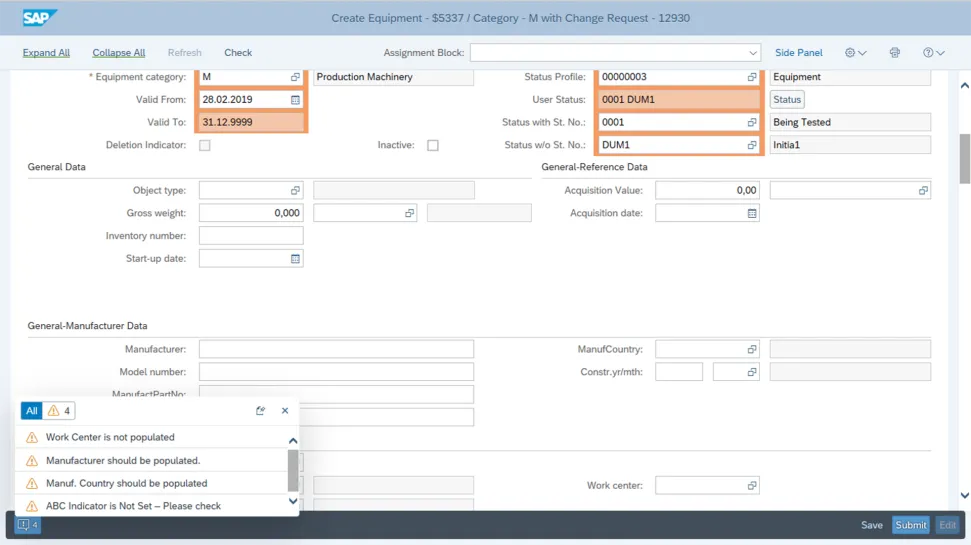Viewport: 971px width, 545px height.
Task: Expand the Assignment Block dropdown
Action: [x=753, y=53]
